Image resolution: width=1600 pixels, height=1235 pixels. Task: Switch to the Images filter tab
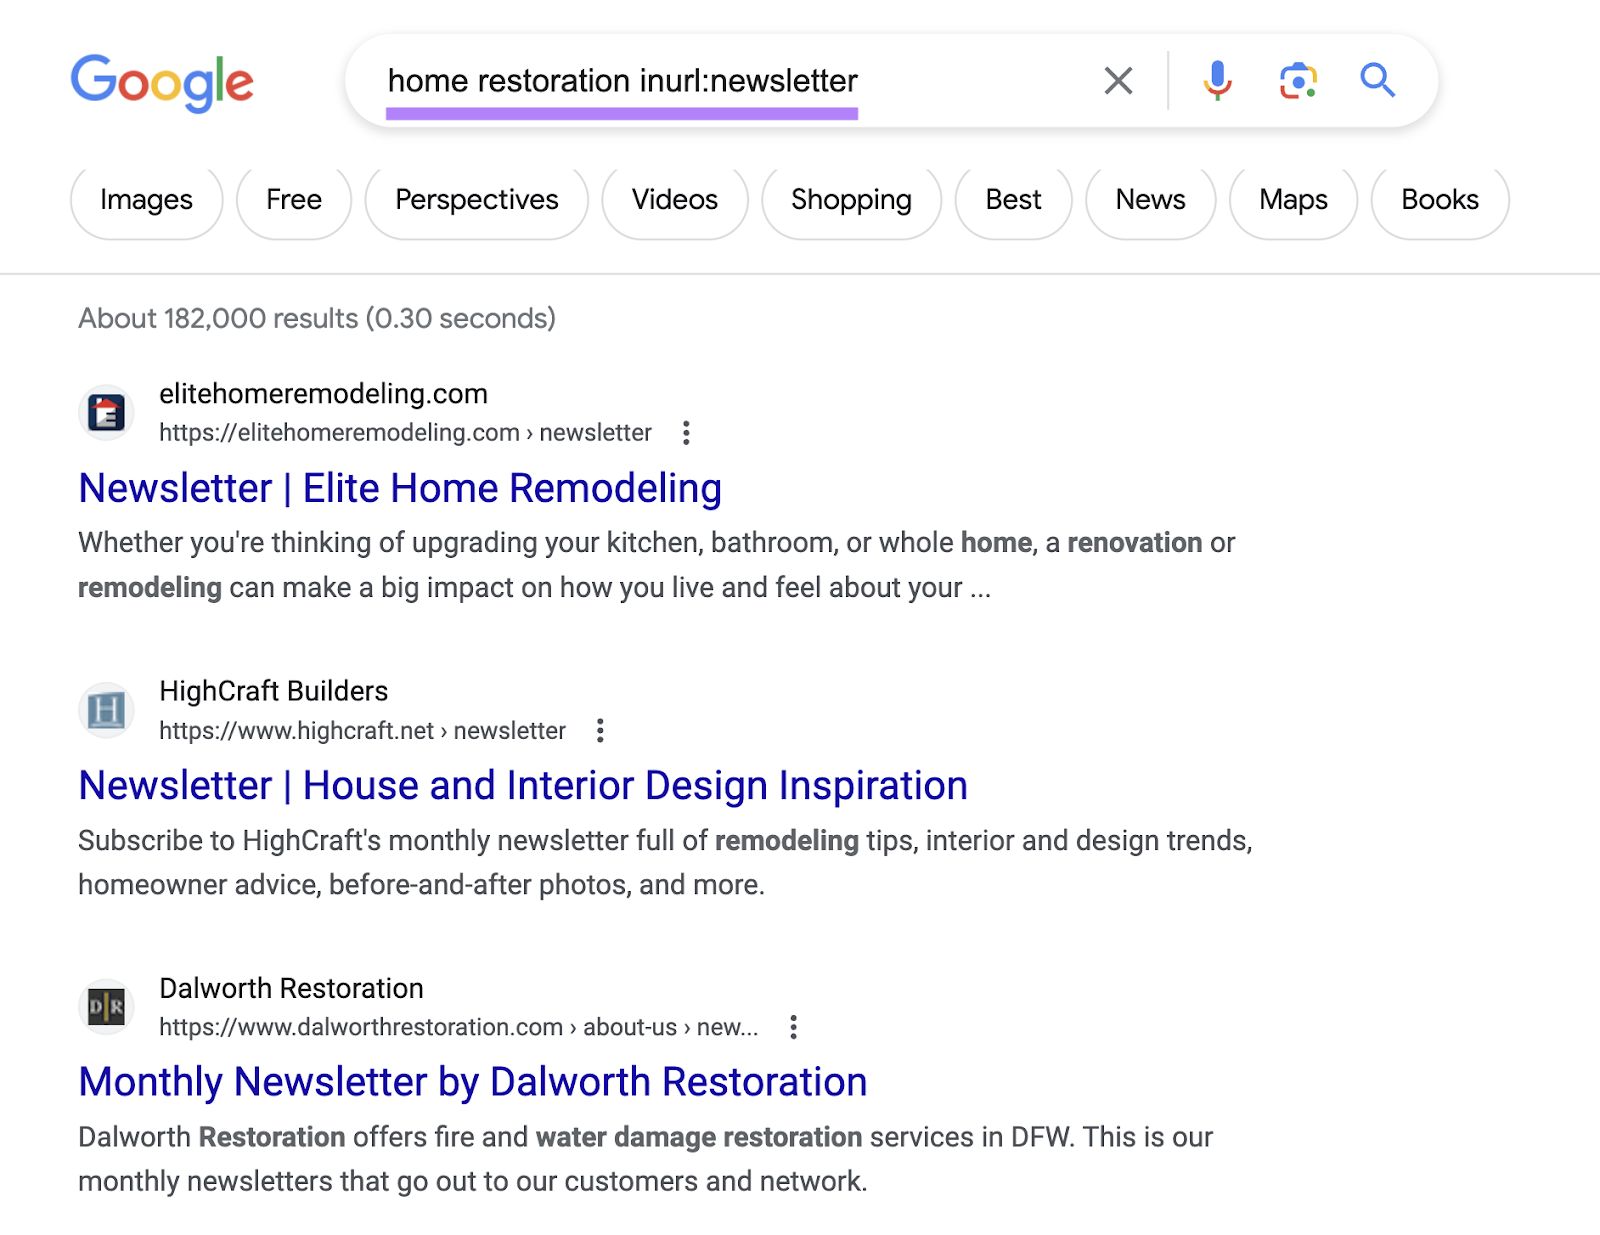[146, 200]
